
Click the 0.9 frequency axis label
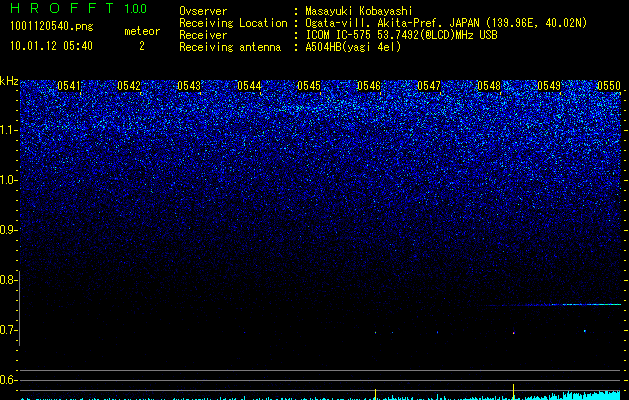pyautogui.click(x=8, y=230)
